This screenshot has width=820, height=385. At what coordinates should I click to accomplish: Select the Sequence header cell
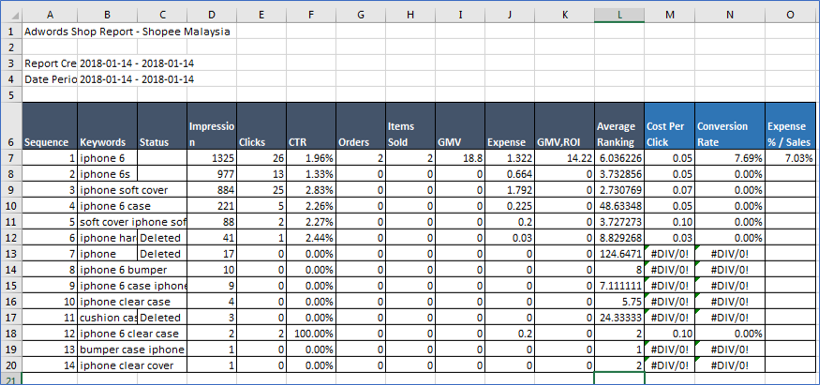(50, 126)
